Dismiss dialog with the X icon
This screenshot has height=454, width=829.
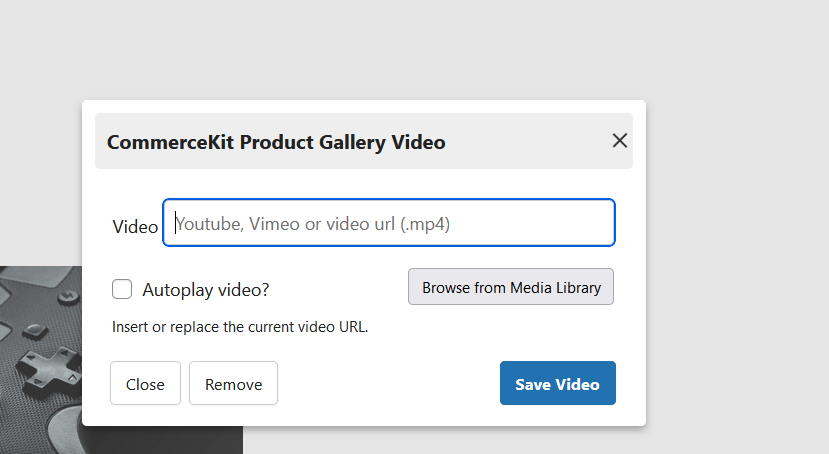[x=619, y=141]
